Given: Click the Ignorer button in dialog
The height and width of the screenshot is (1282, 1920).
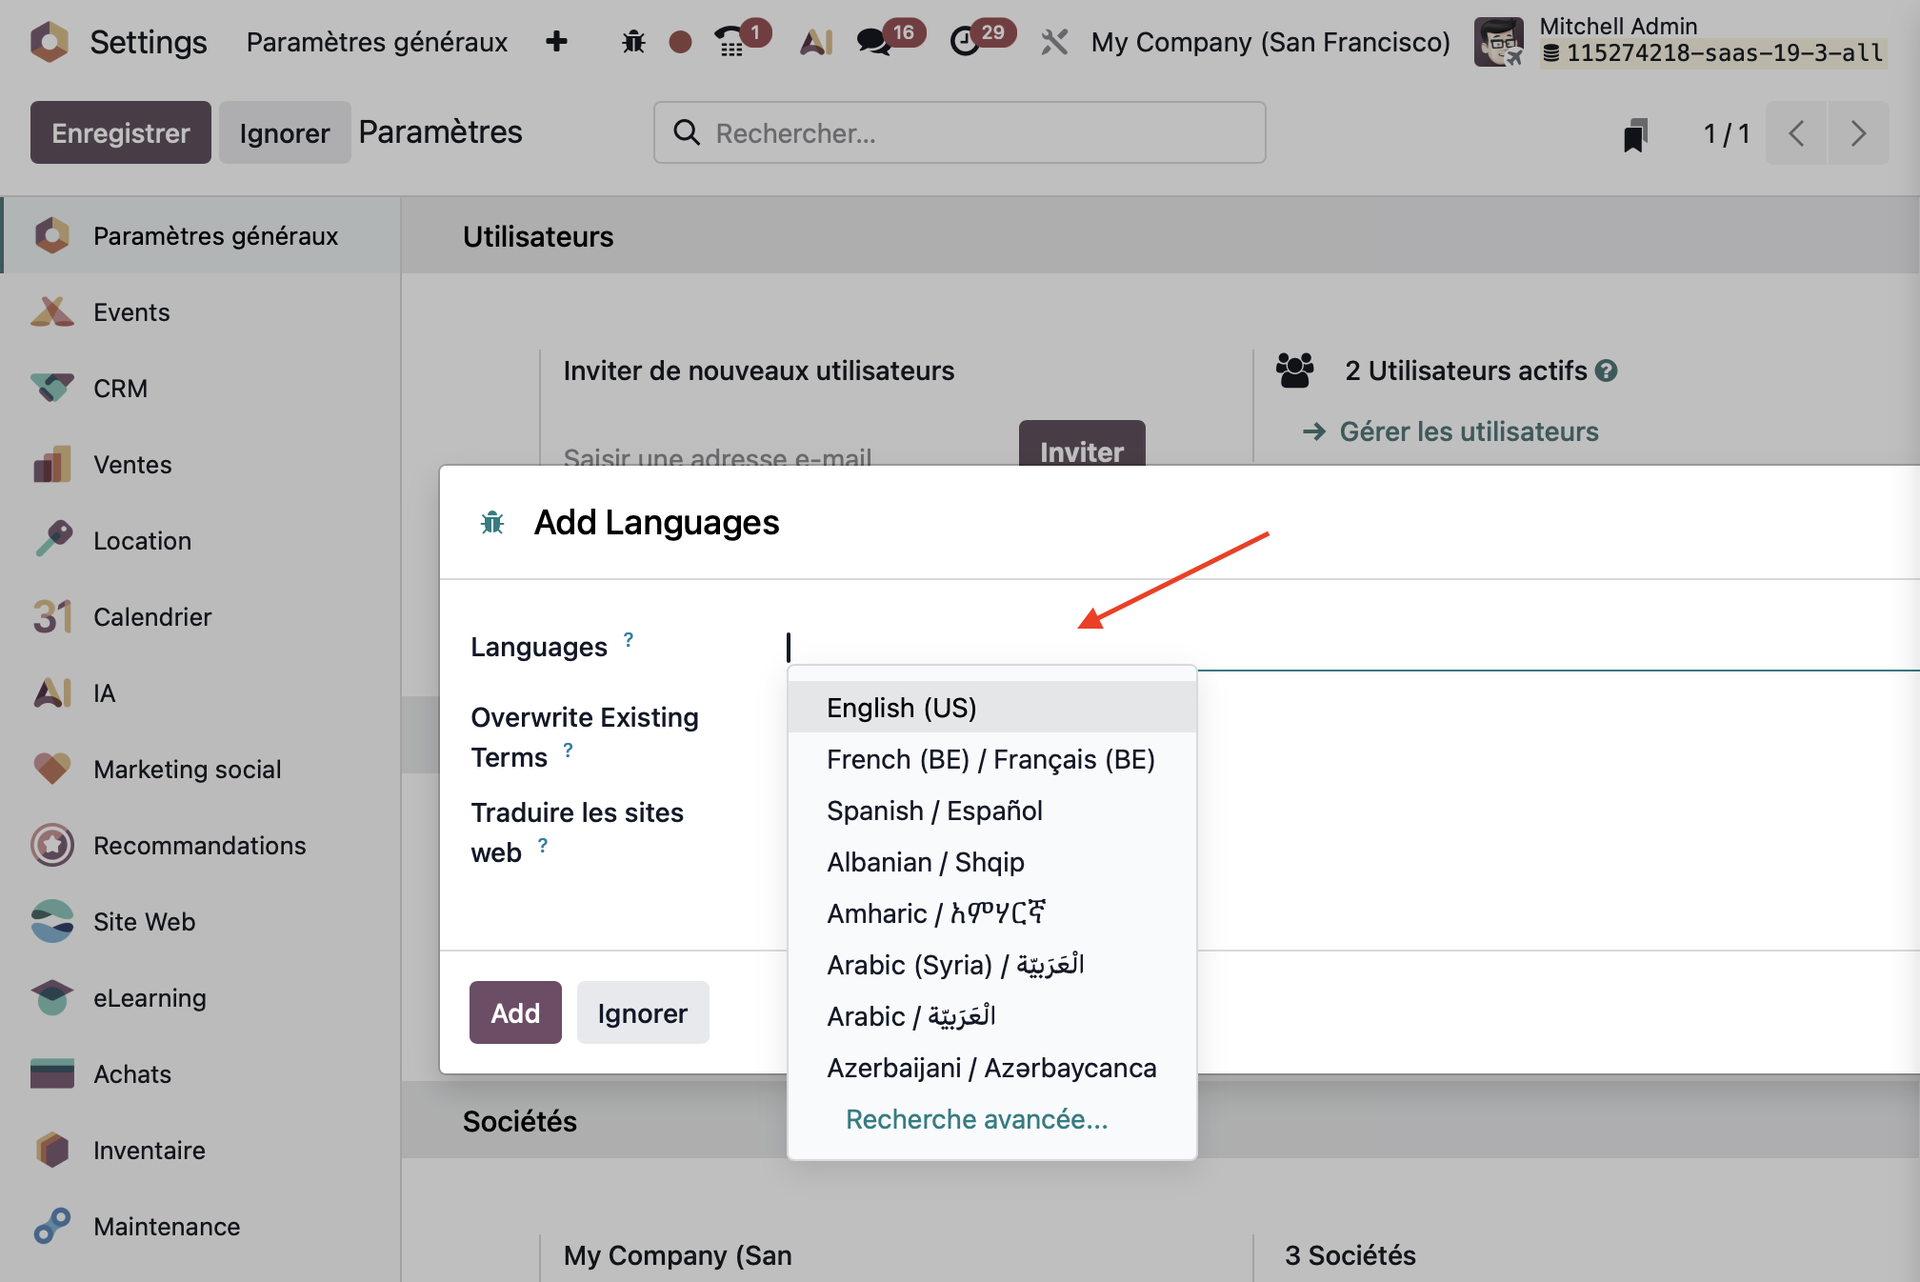Looking at the screenshot, I should (642, 1013).
